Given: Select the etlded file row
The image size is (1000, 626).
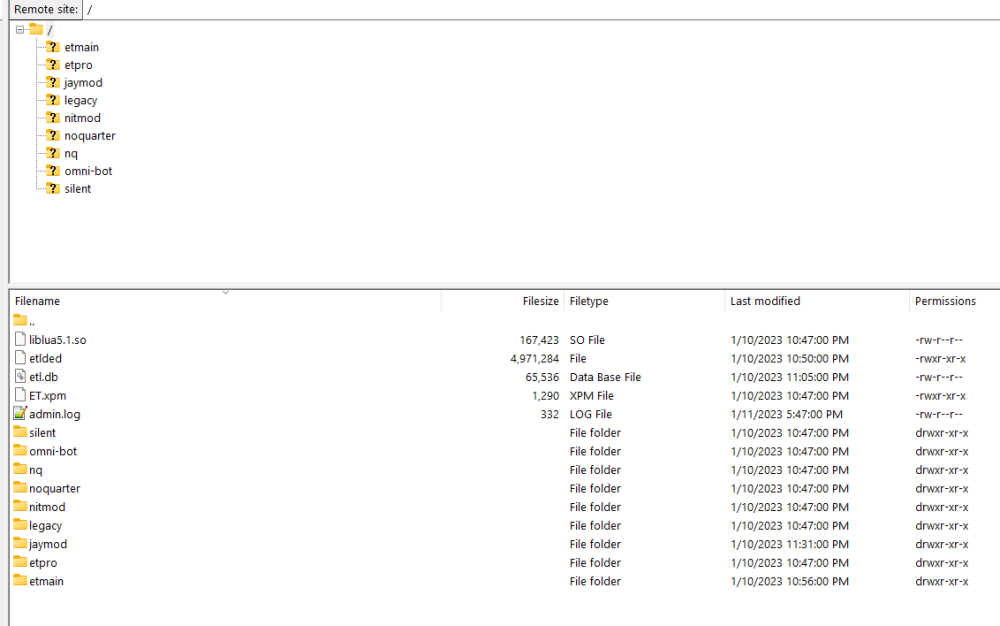Looking at the screenshot, I should click(x=45, y=359).
